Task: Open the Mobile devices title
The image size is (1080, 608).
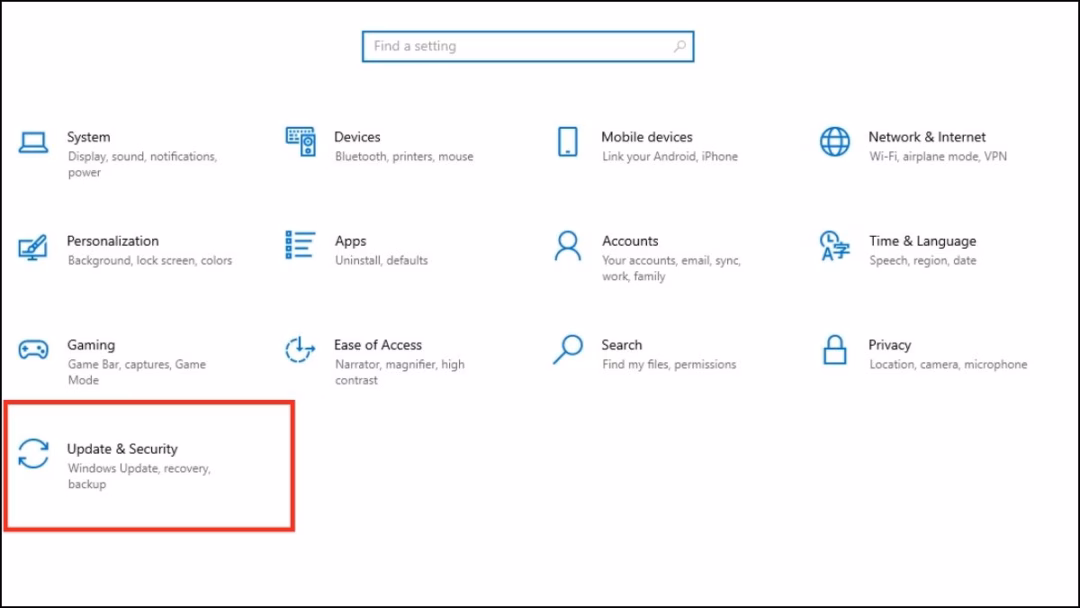Action: [647, 137]
